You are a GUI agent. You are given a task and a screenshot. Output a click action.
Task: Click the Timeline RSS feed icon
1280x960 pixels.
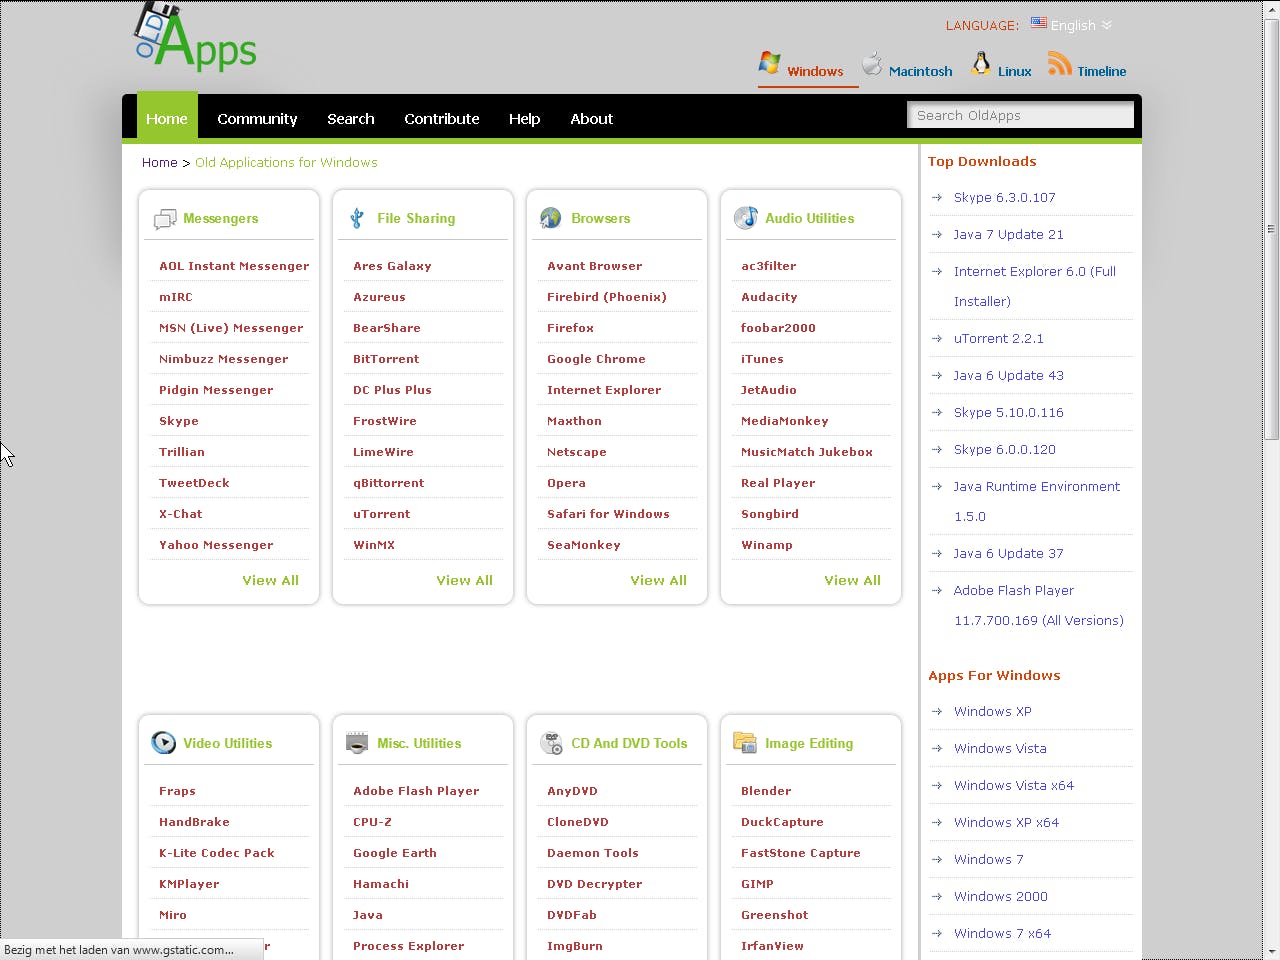[1060, 64]
